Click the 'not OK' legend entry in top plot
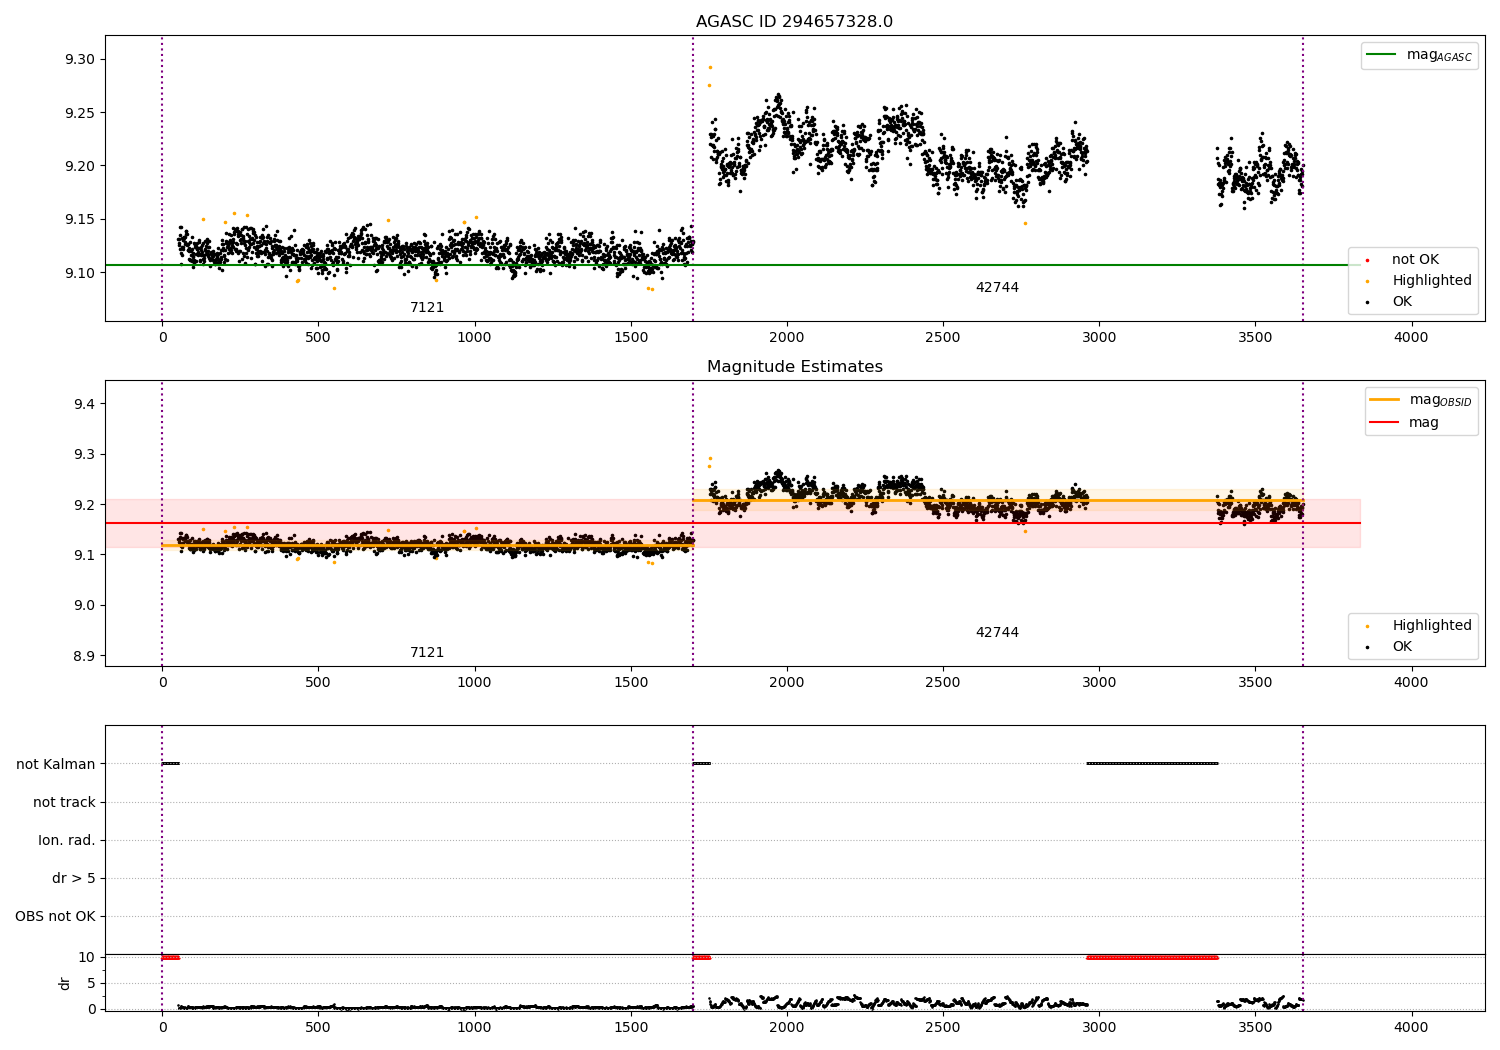1500x1050 pixels. 1403,259
